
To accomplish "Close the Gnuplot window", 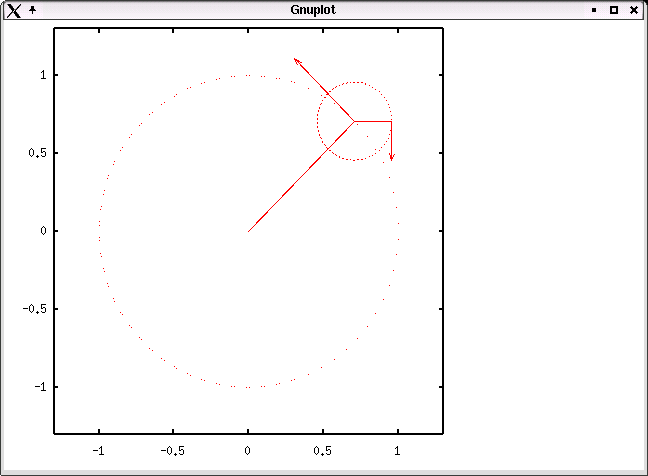I will click(x=634, y=10).
